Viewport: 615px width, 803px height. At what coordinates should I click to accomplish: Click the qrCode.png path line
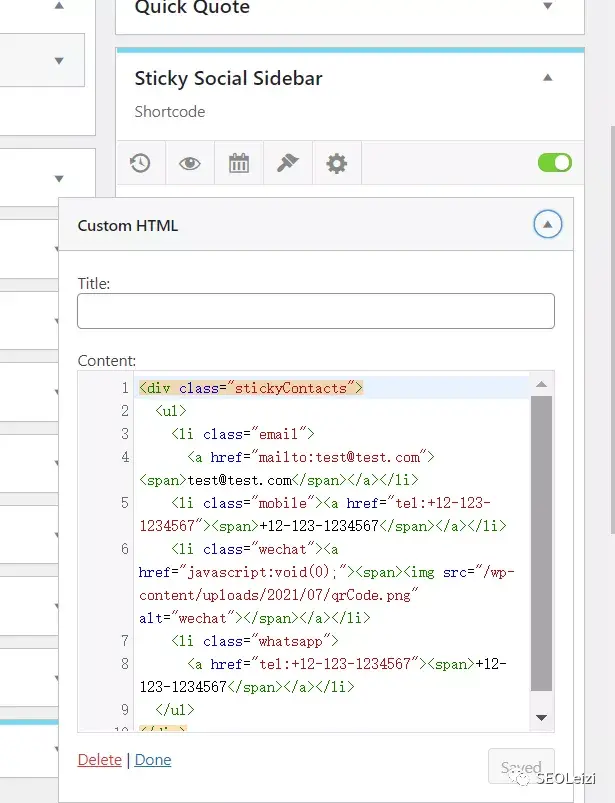tap(279, 595)
